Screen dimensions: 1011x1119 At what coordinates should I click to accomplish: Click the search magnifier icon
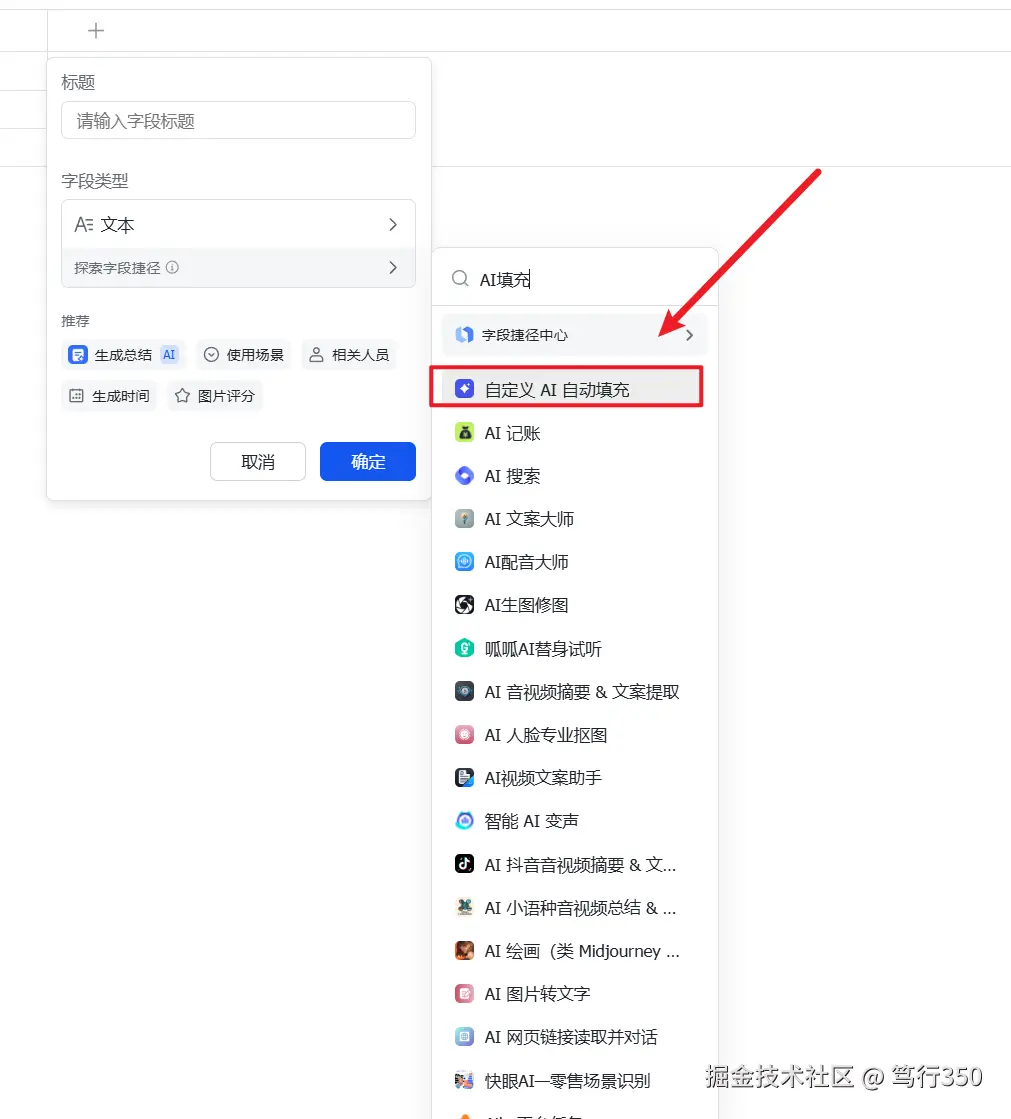pyautogui.click(x=460, y=278)
